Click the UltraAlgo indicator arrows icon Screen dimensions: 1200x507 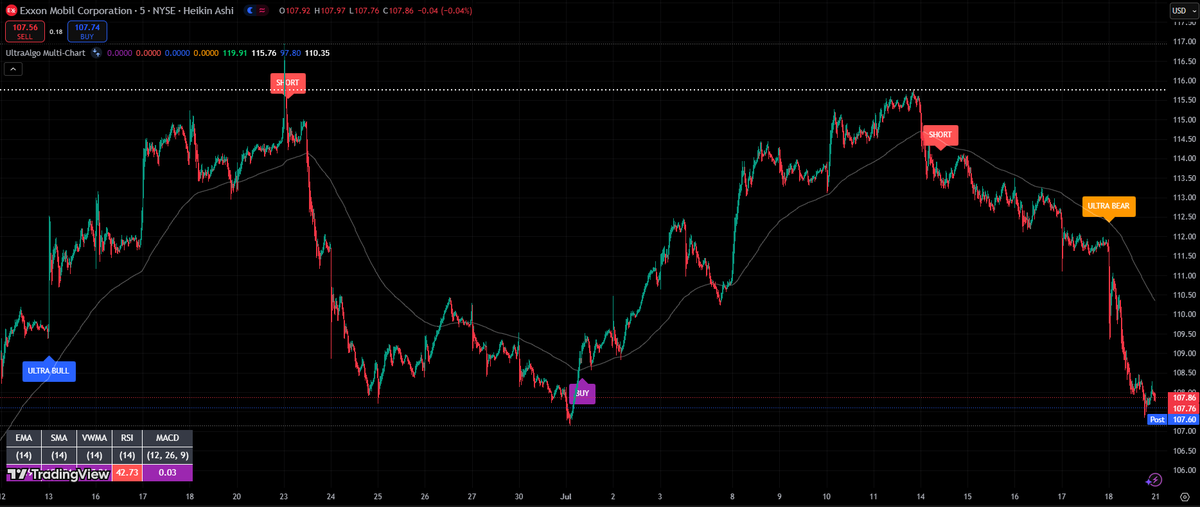point(96,53)
